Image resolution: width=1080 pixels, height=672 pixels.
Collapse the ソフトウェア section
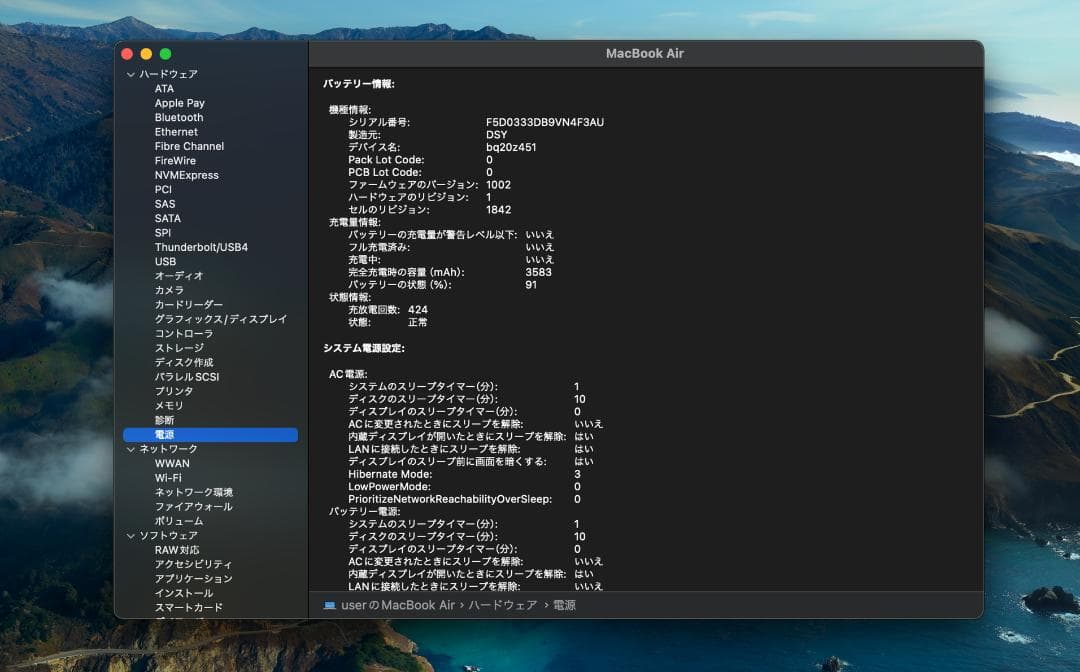(x=131, y=535)
